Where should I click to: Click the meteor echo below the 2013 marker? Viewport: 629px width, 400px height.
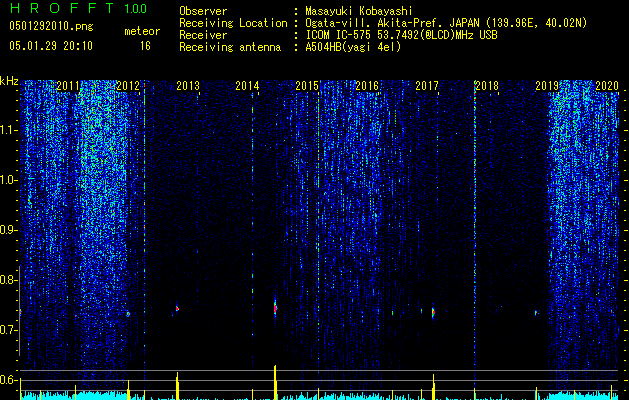177,309
